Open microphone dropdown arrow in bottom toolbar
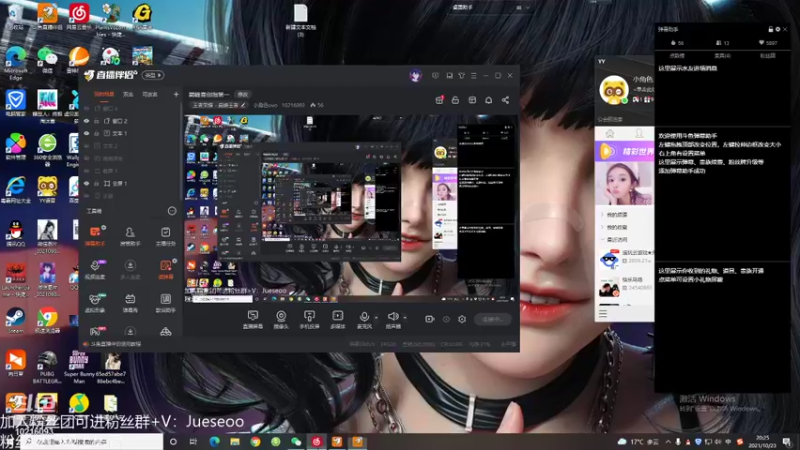 point(376,317)
